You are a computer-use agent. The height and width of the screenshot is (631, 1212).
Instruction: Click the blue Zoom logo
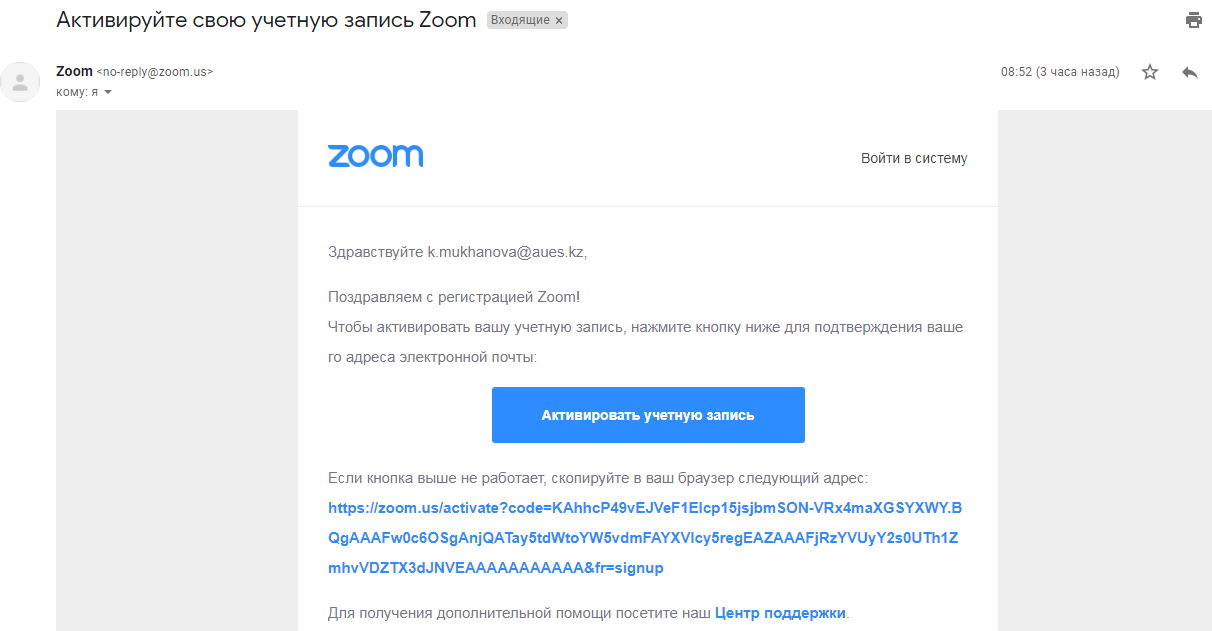376,156
